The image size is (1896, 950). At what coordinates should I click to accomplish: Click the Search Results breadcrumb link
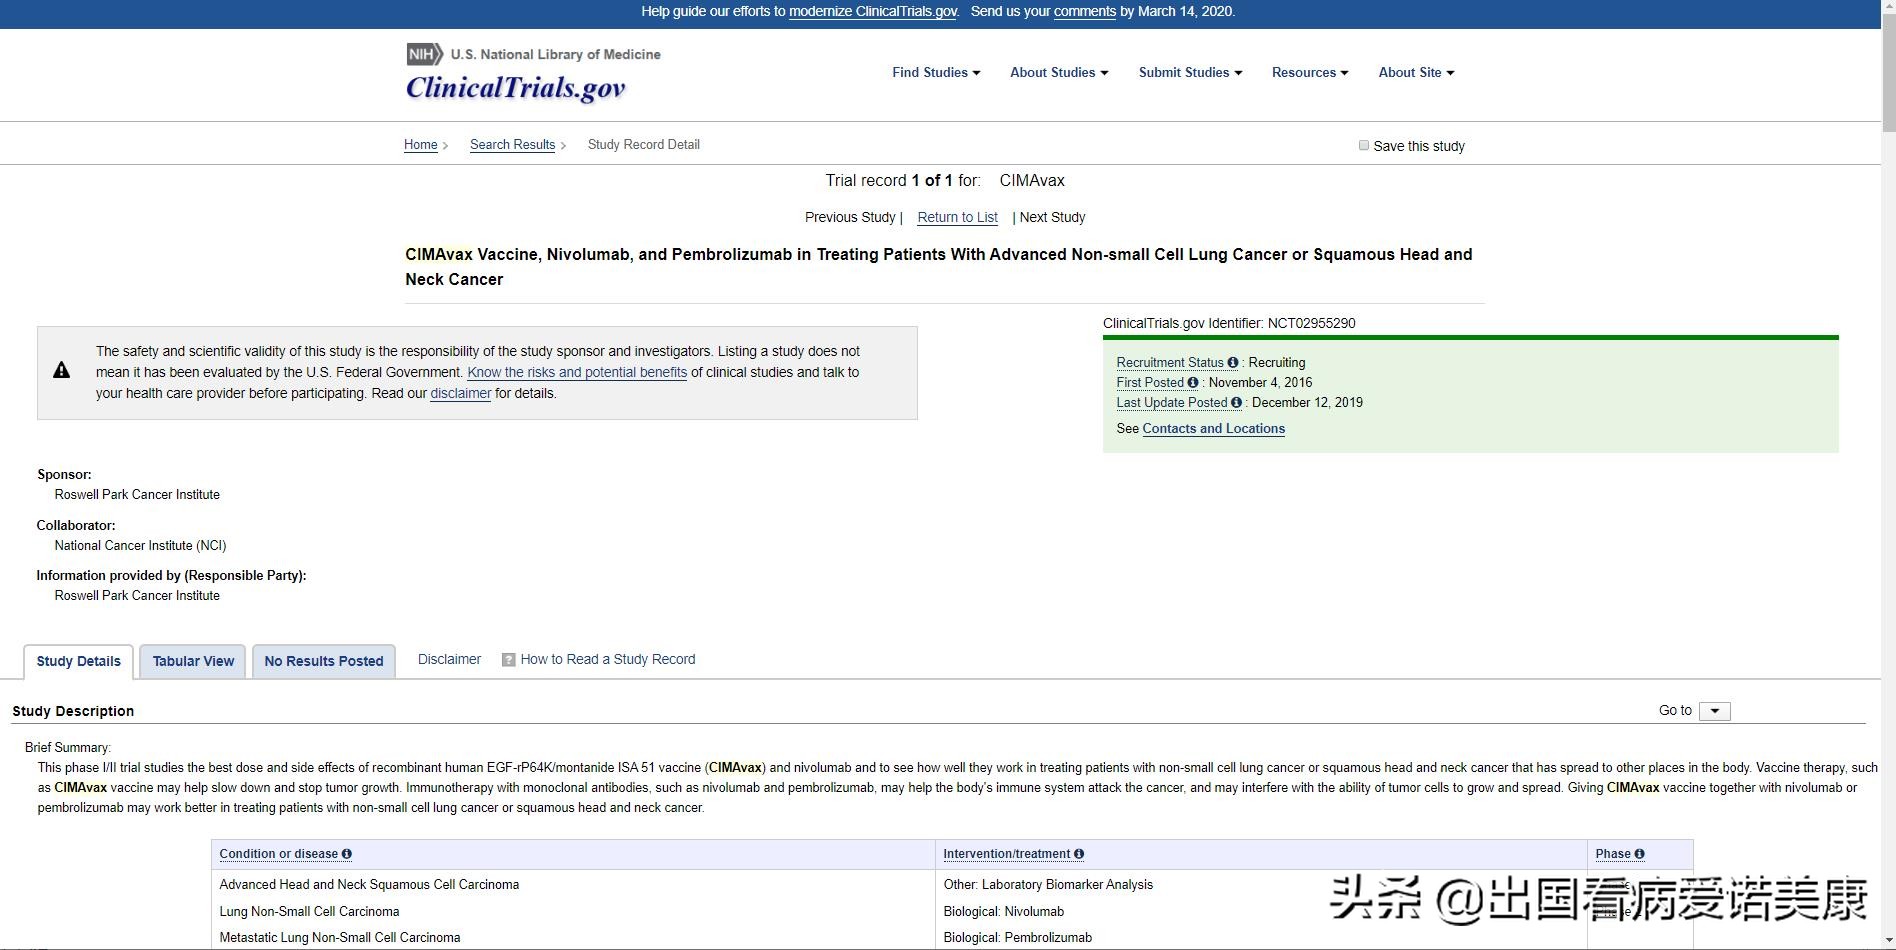[512, 145]
